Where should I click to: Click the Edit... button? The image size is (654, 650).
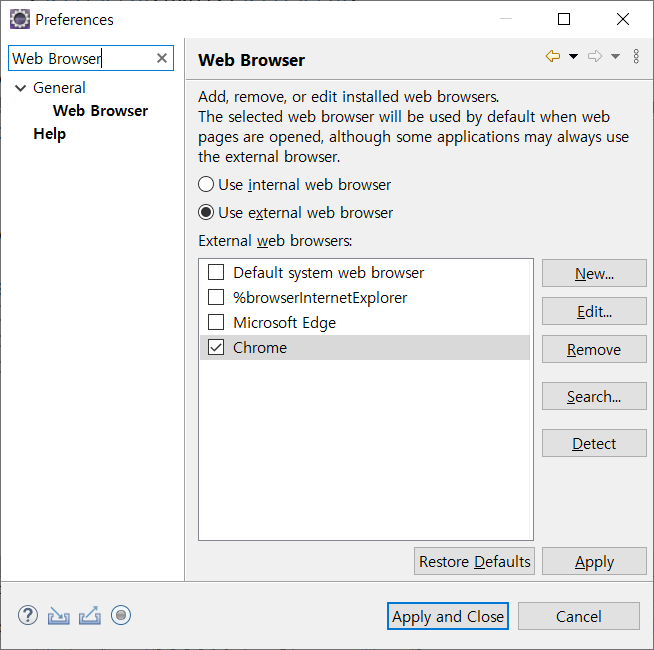tap(594, 311)
